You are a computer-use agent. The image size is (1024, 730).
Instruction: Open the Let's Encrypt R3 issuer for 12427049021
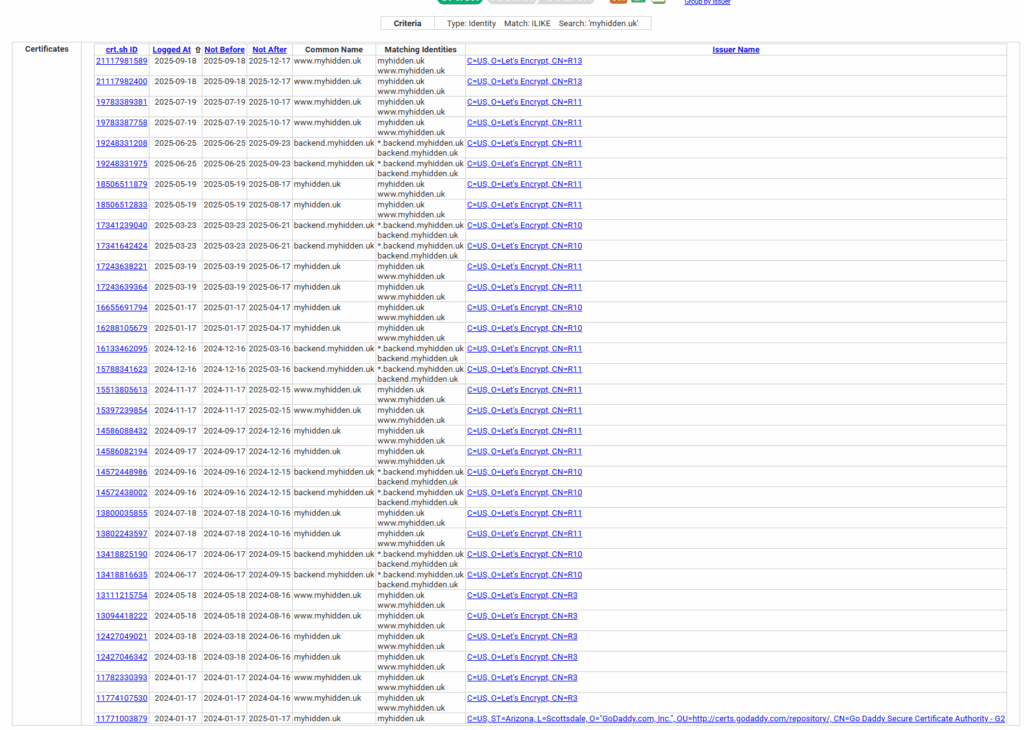click(522, 637)
